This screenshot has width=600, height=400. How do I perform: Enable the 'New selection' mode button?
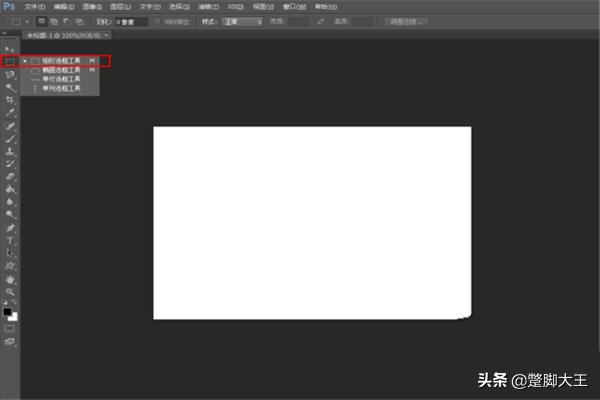coord(41,21)
